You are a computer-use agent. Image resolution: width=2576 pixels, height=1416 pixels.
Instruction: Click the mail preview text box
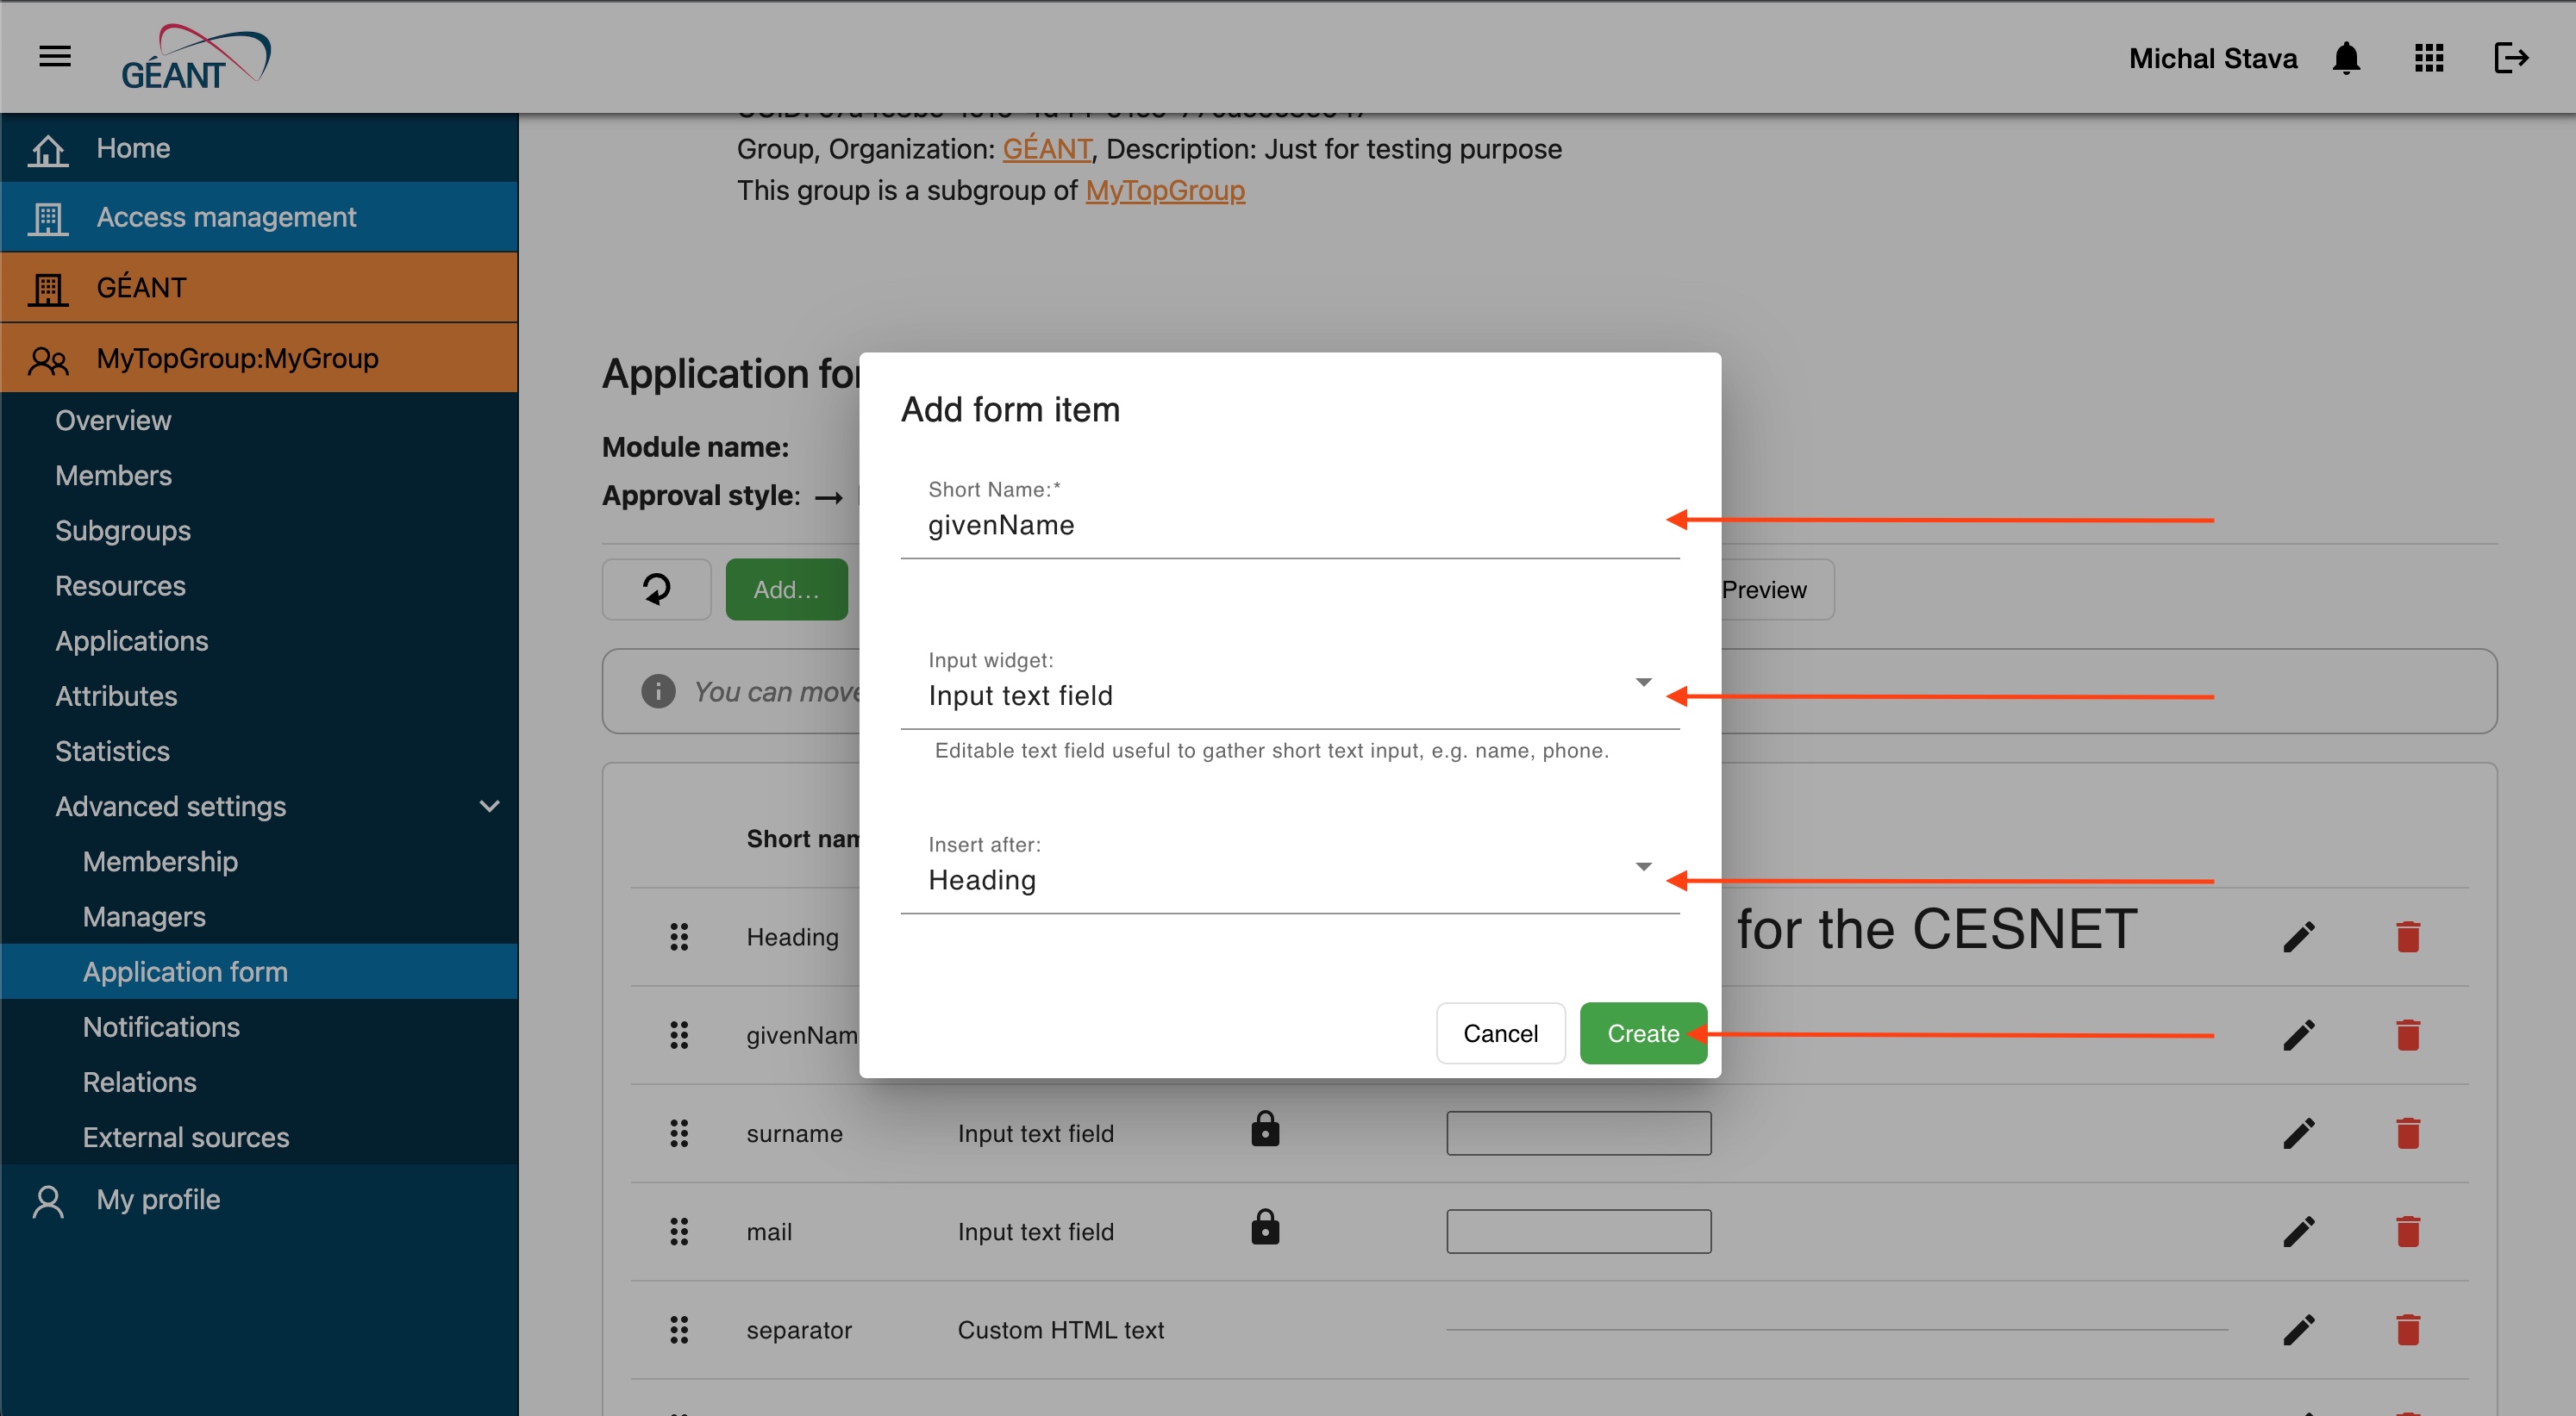1578,1232
